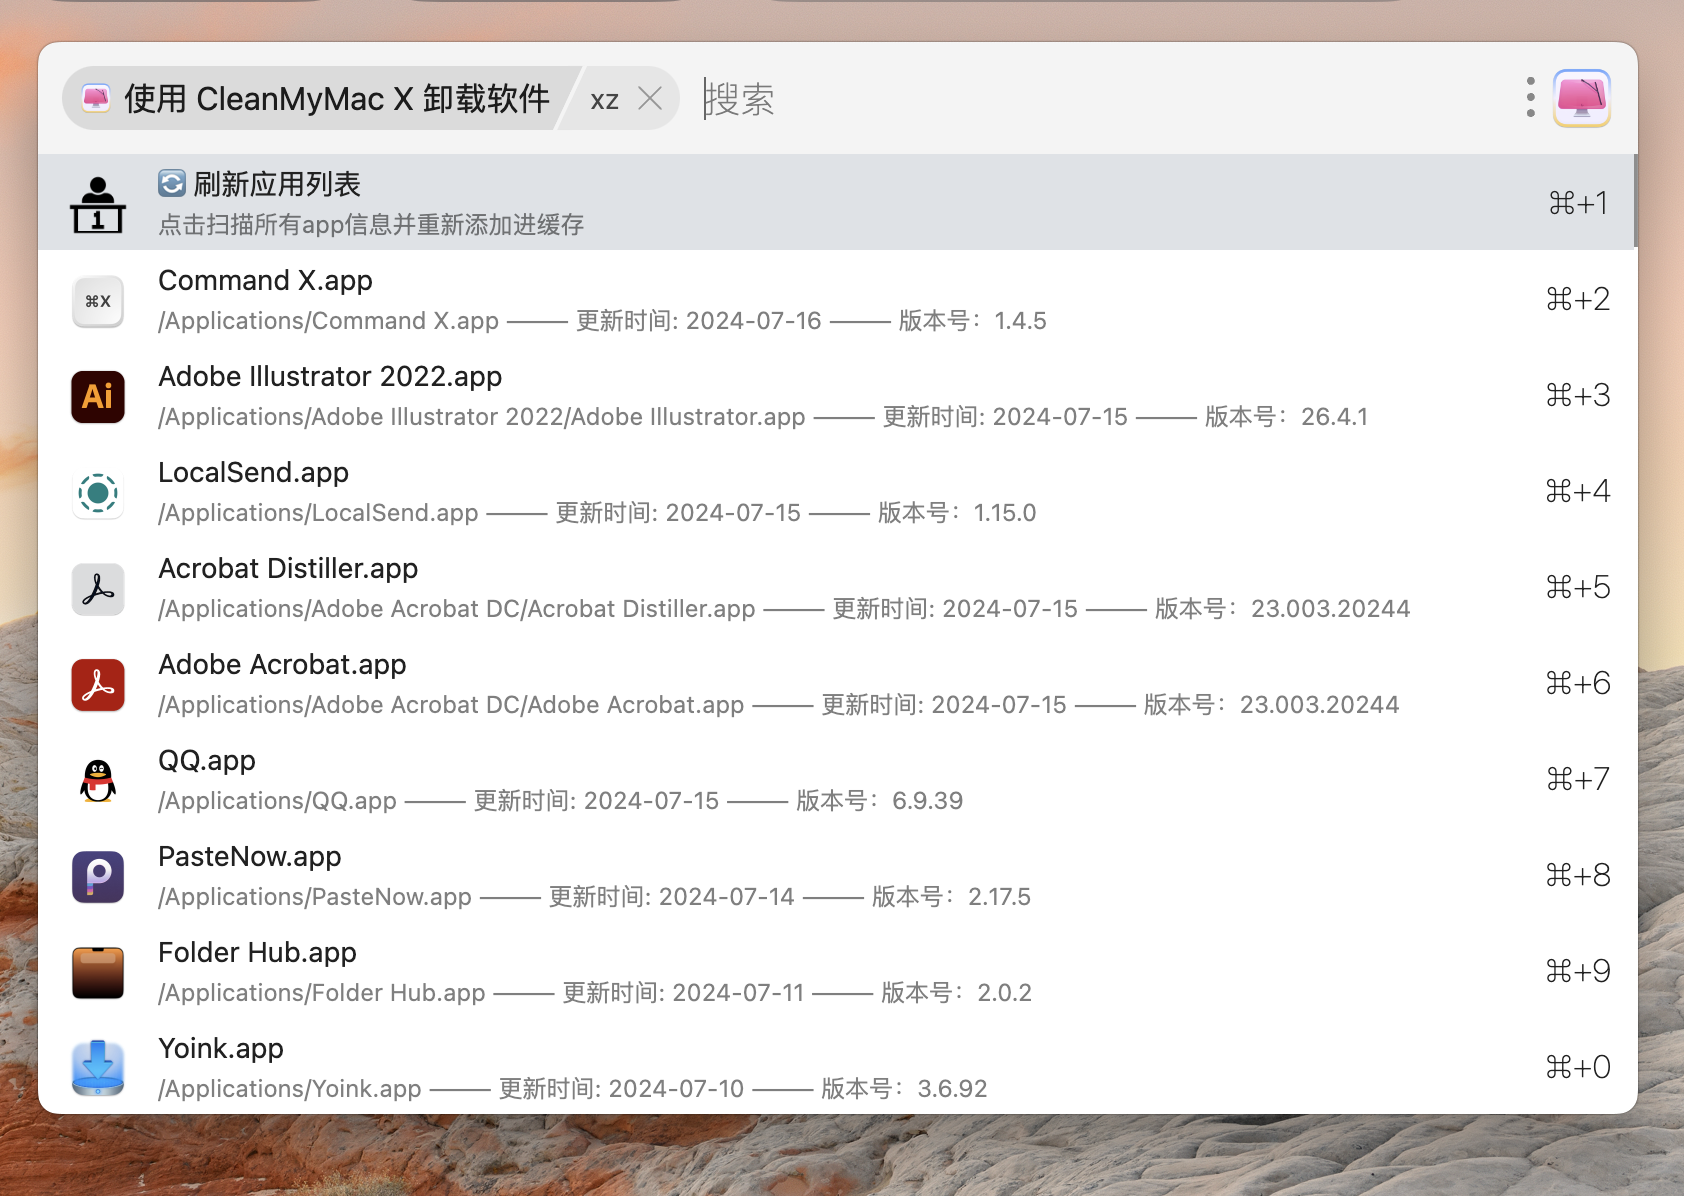The image size is (1684, 1196).
Task: Select the Adobe Acrobat.app entry
Action: (838, 683)
